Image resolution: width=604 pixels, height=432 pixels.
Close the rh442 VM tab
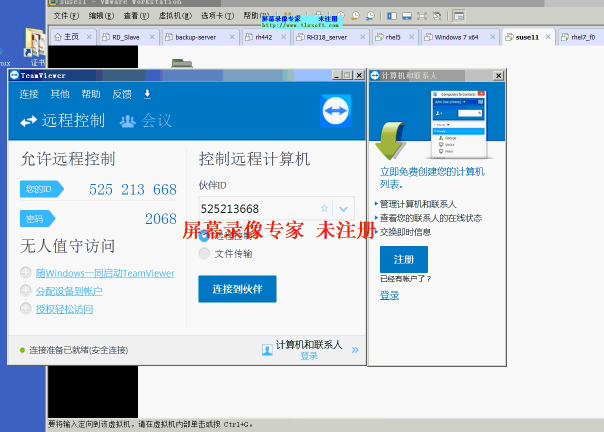[x=284, y=37]
